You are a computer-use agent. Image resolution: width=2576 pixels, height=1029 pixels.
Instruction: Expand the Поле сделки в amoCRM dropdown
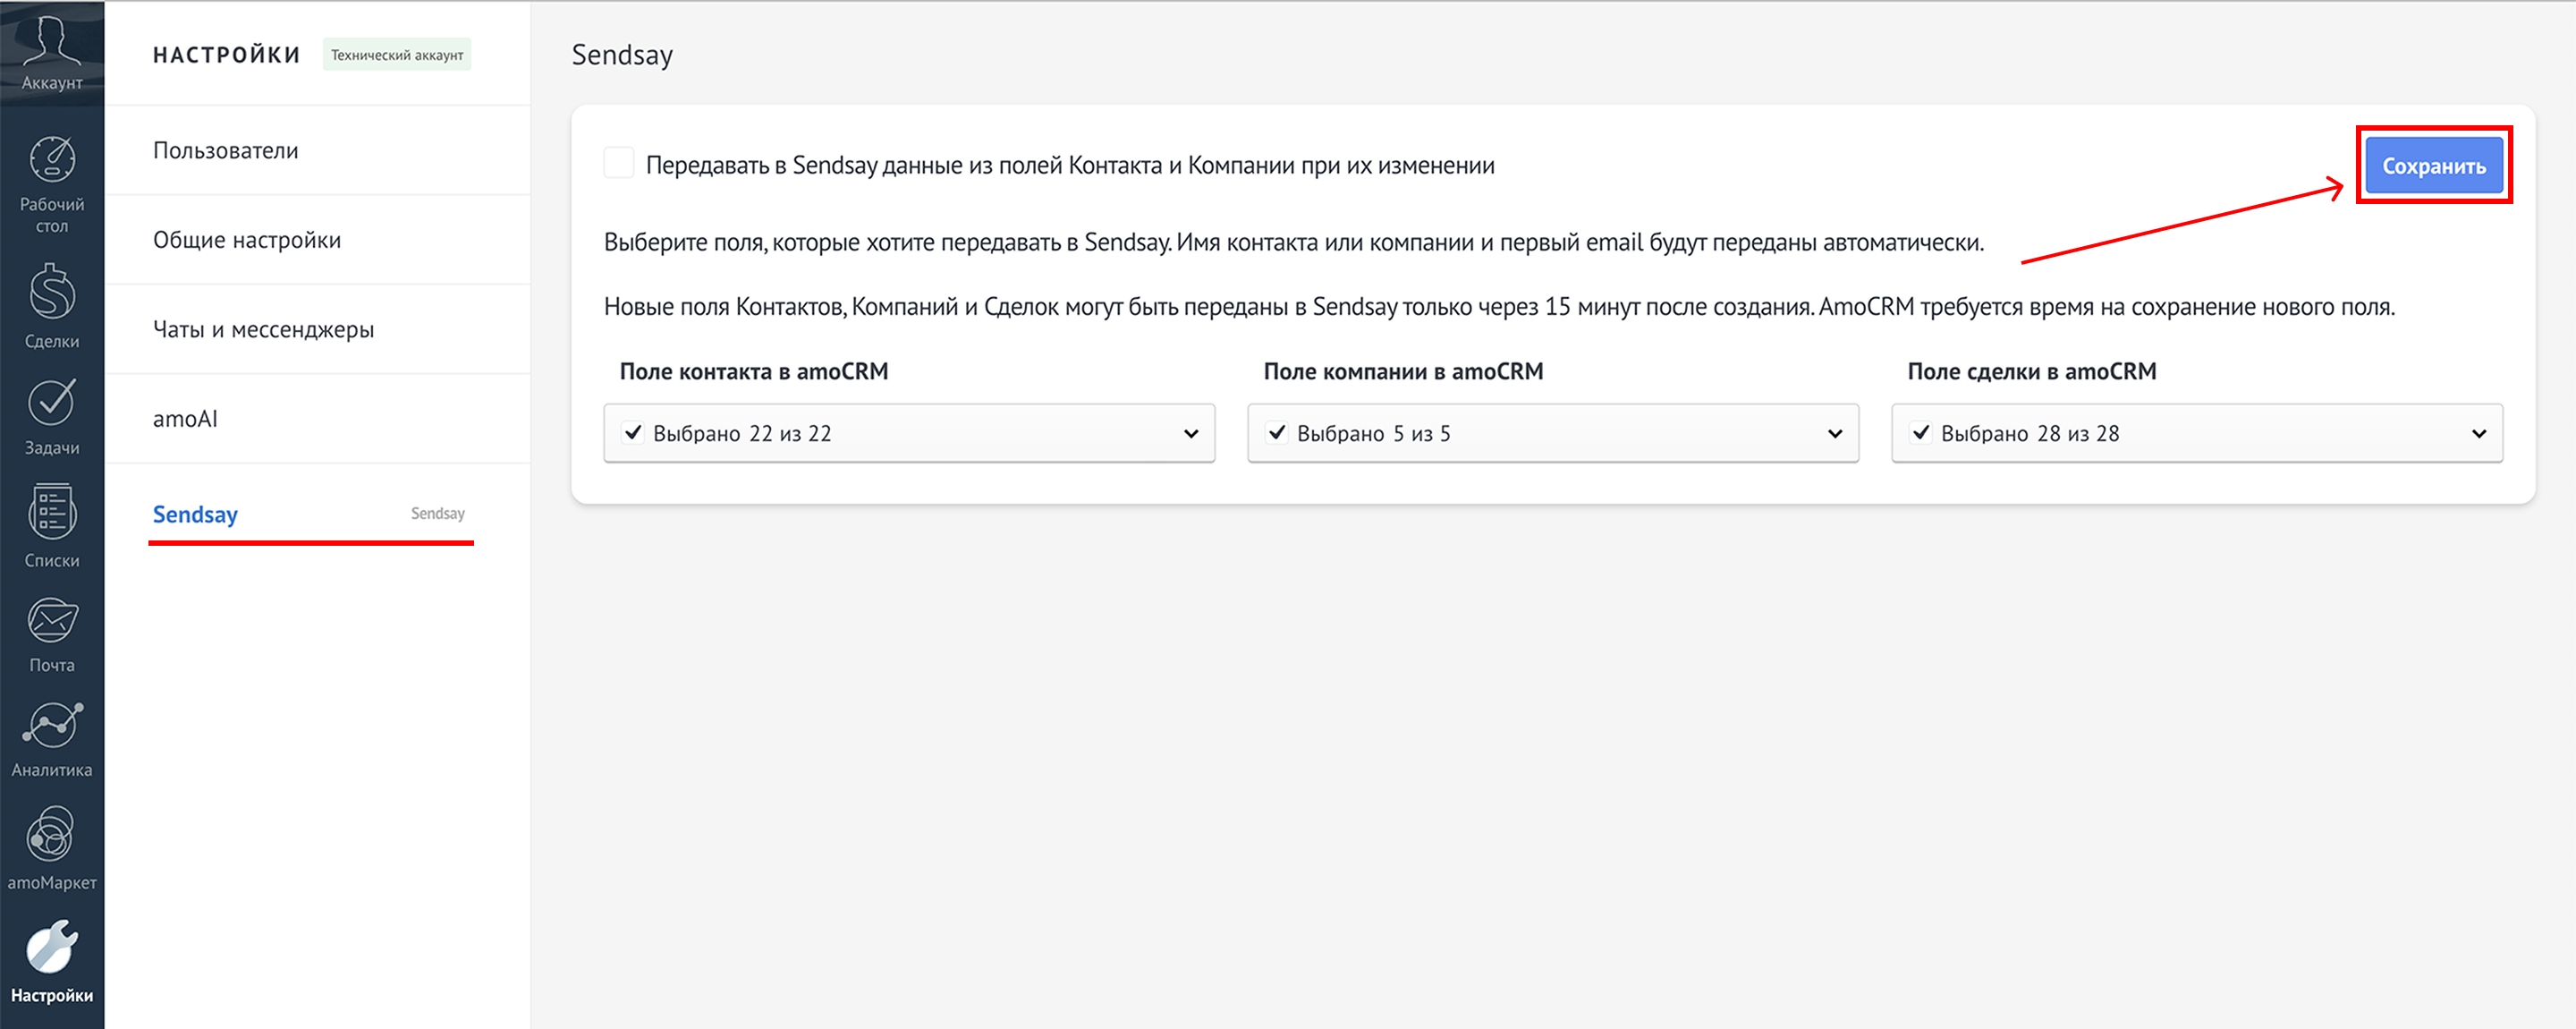click(x=2479, y=434)
